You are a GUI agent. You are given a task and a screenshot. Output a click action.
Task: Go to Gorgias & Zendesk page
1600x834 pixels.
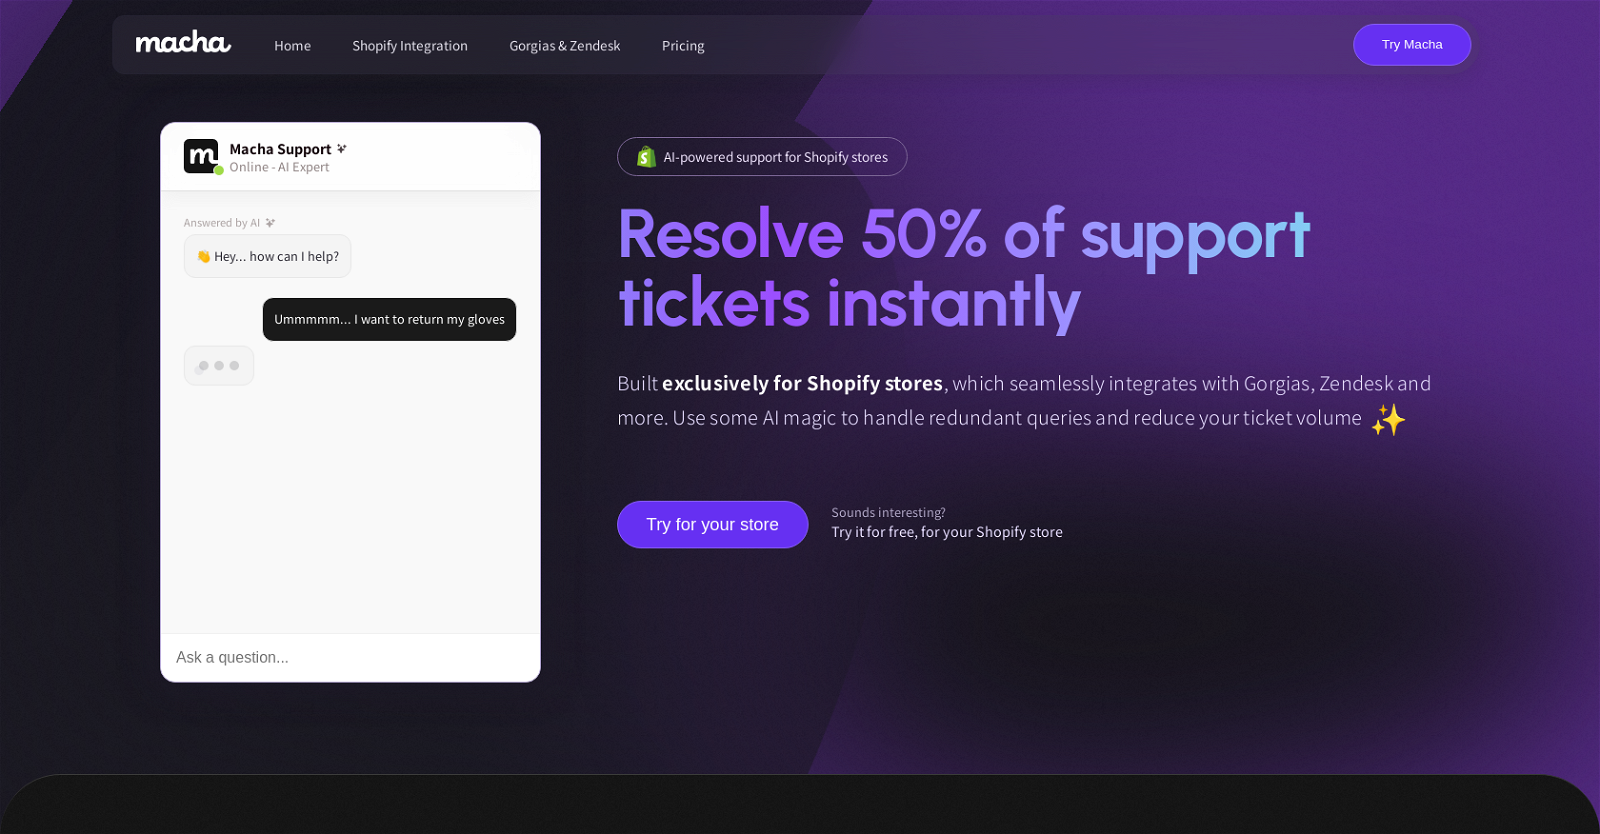pos(565,46)
